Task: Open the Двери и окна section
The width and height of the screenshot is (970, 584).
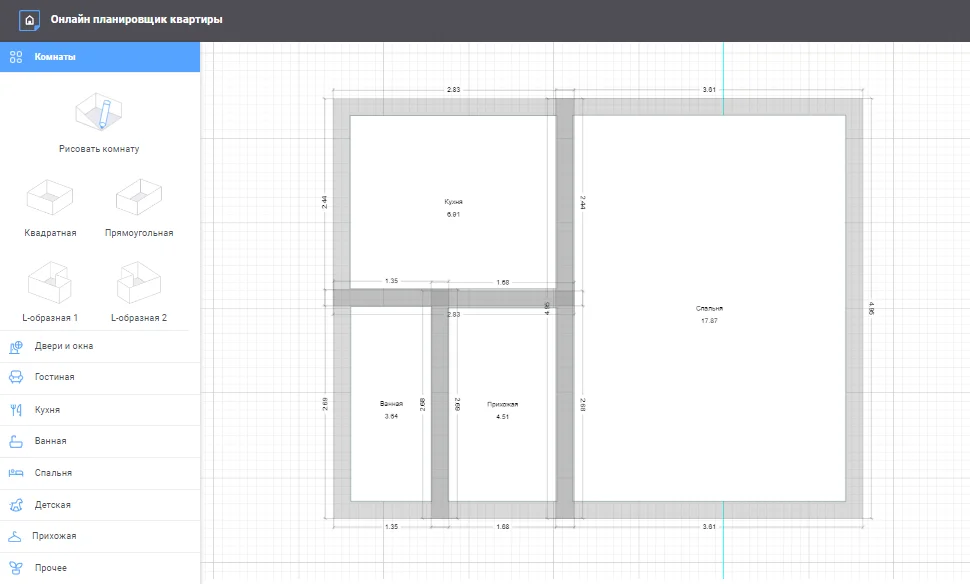Action: [63, 345]
